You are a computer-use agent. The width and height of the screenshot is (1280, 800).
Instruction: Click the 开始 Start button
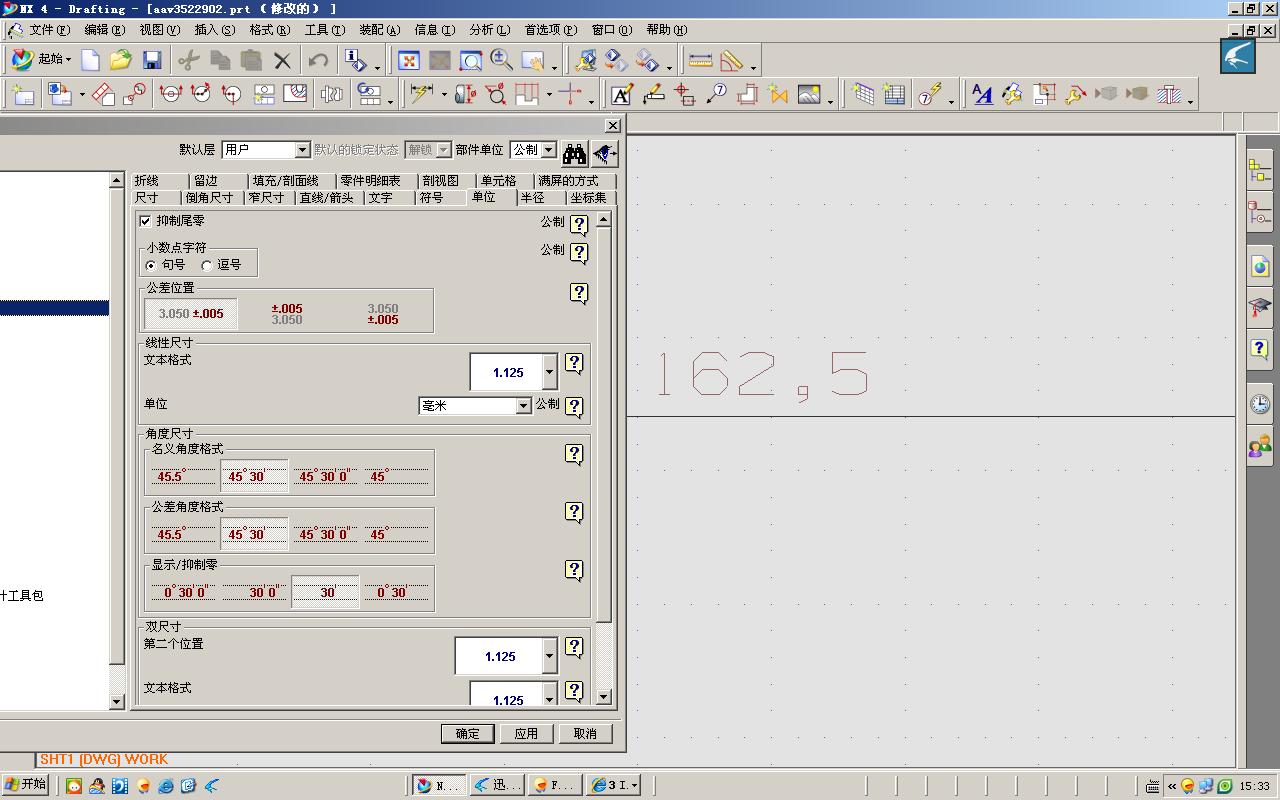(x=26, y=785)
